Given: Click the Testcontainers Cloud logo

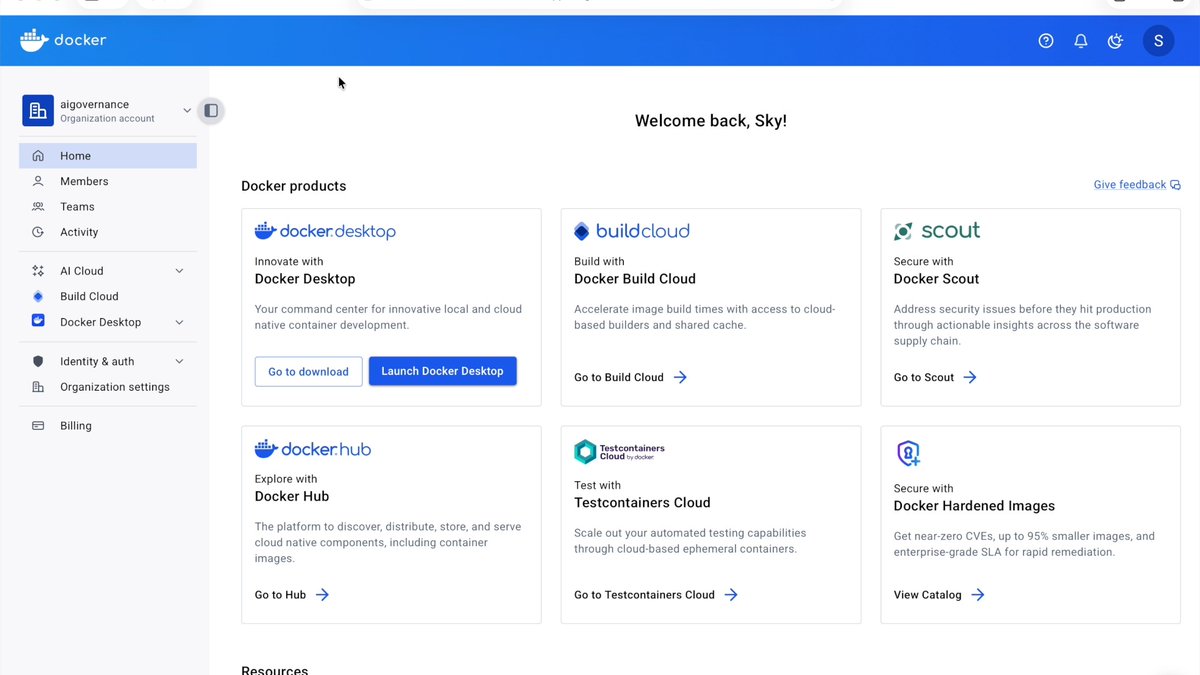Looking at the screenshot, I should [620, 452].
